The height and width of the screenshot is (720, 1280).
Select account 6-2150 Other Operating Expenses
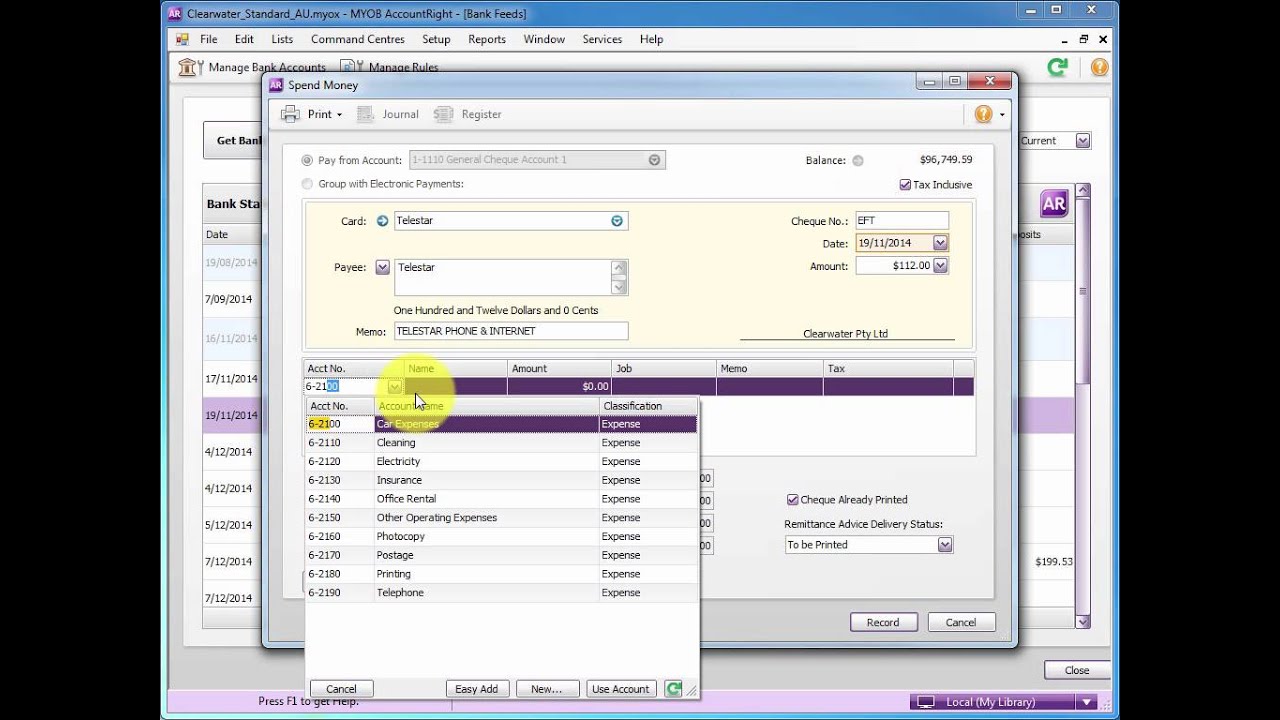[502, 518]
